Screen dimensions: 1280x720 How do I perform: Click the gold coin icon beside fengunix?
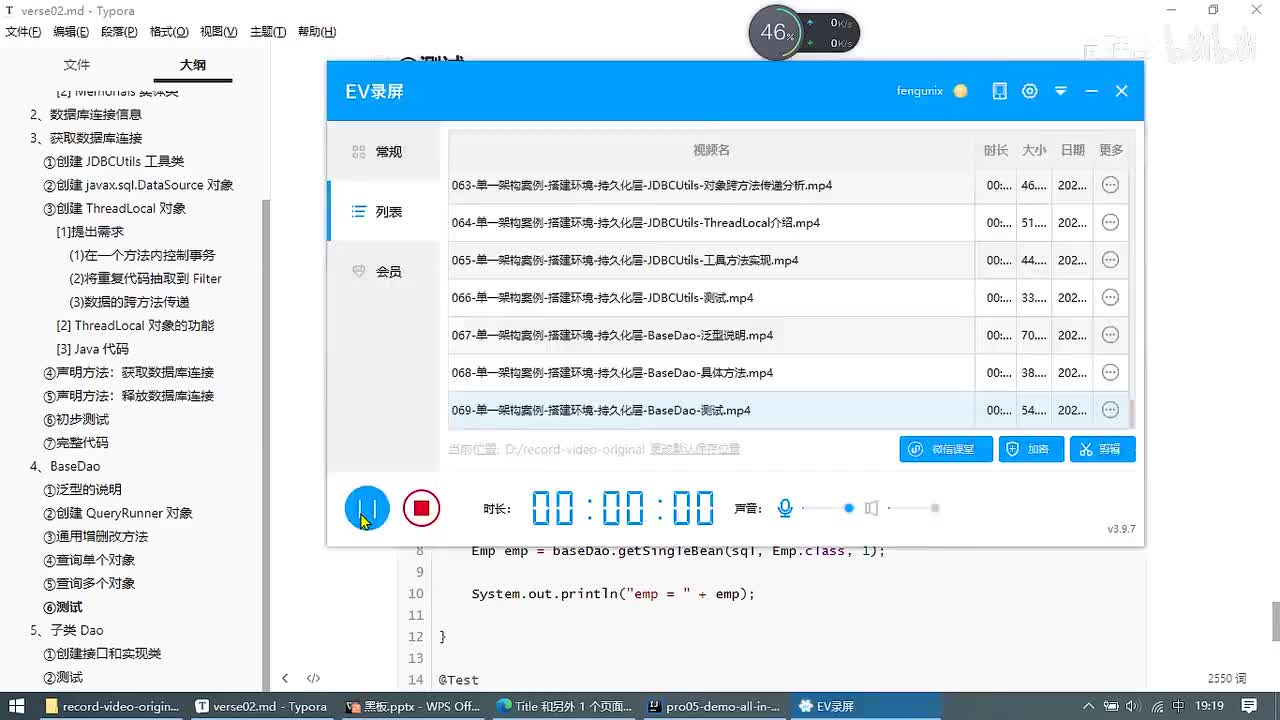[x=961, y=91]
